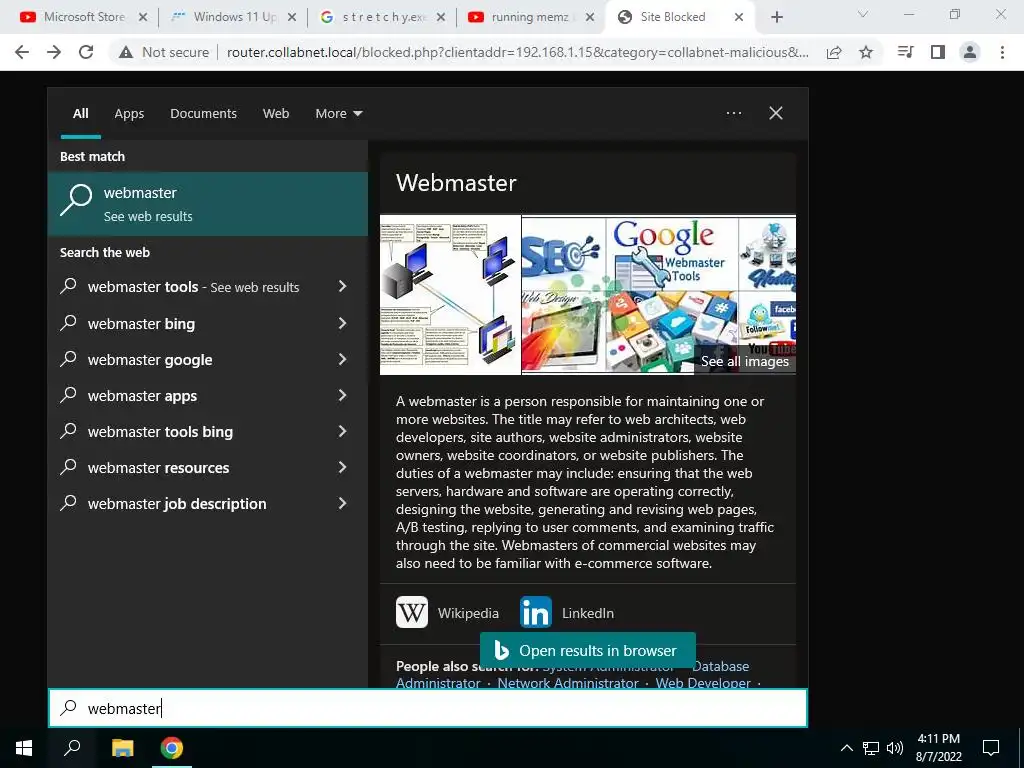Open the tab search dropdown in Chrome
This screenshot has width=1024, height=768.
863,14
